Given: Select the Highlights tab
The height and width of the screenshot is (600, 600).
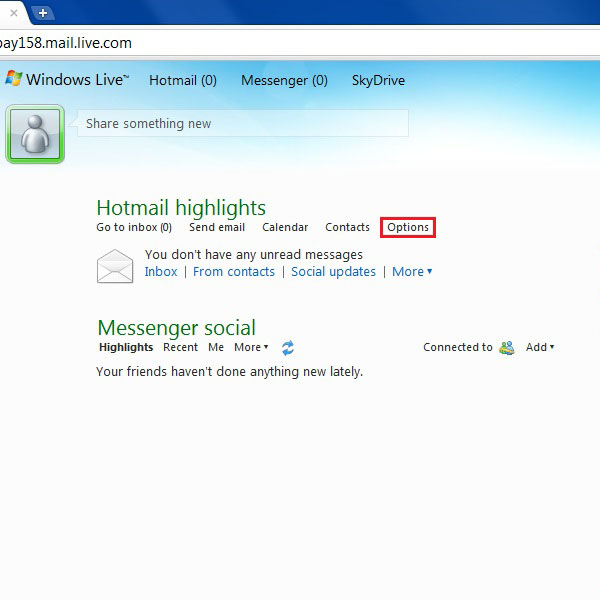Looking at the screenshot, I should (126, 347).
